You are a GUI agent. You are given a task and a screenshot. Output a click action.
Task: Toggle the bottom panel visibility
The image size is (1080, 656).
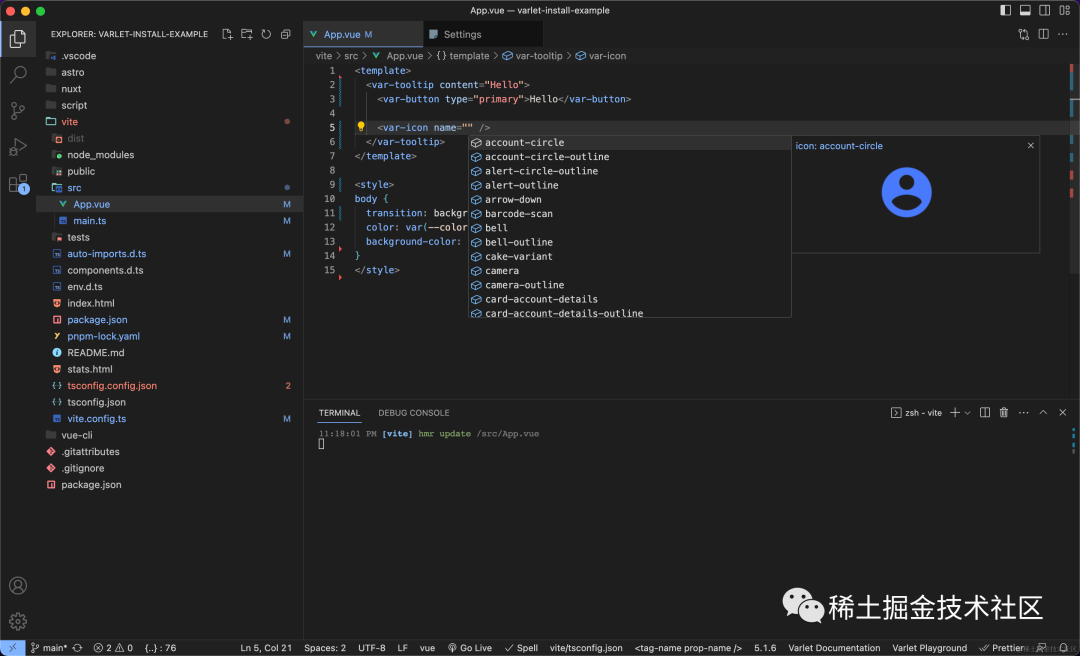click(1026, 10)
